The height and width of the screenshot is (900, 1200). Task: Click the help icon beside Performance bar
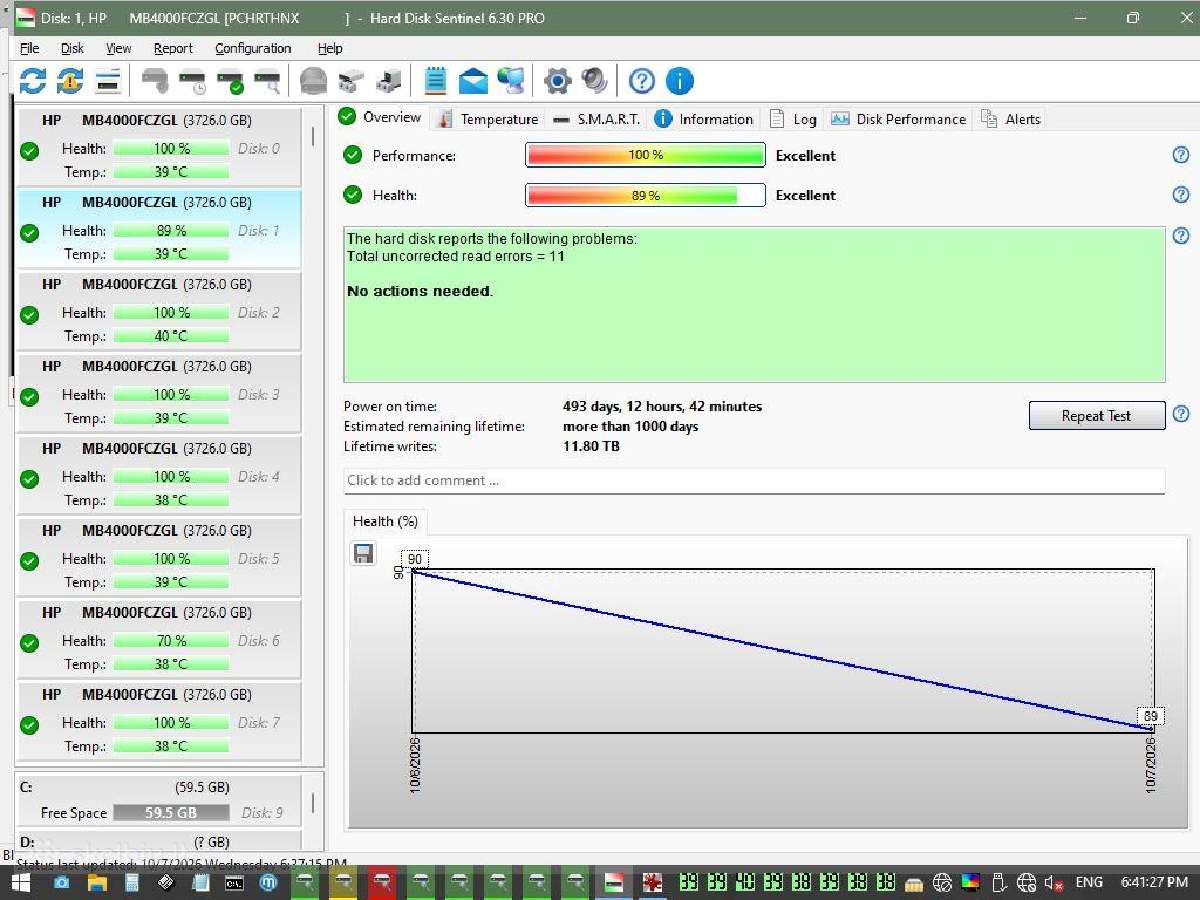click(1181, 155)
